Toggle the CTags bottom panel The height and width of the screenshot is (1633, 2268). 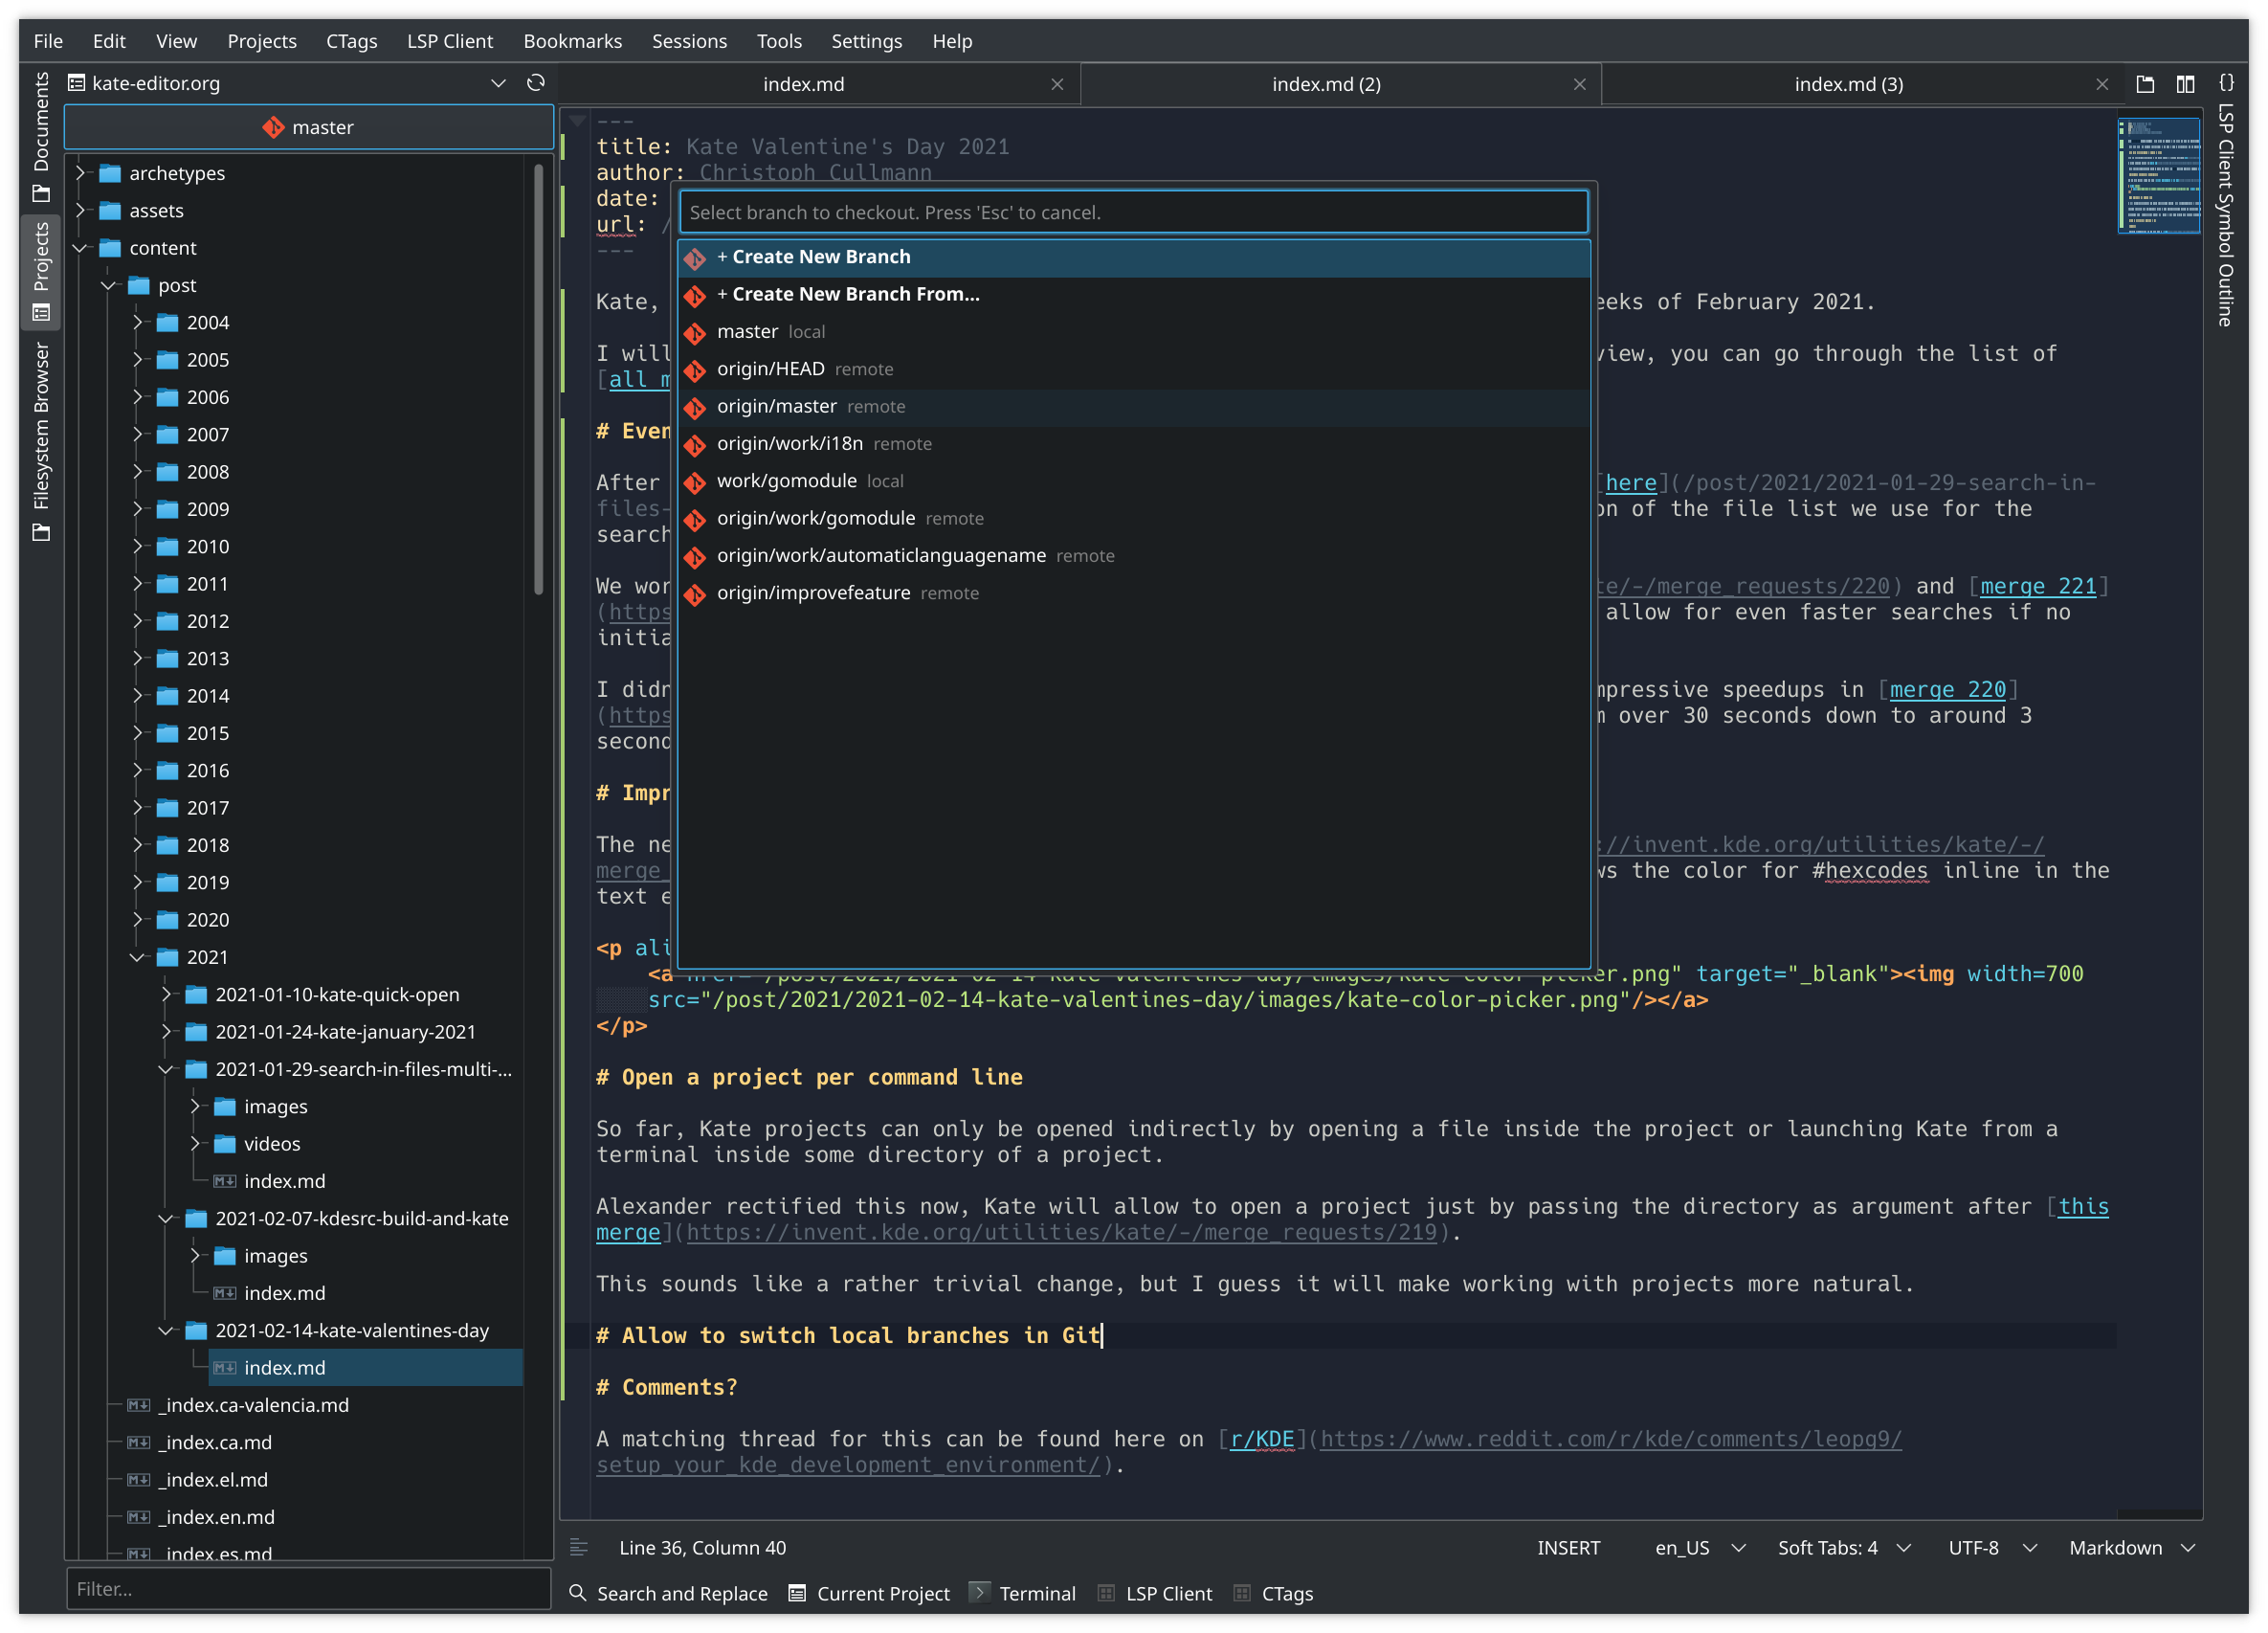[x=1274, y=1593]
